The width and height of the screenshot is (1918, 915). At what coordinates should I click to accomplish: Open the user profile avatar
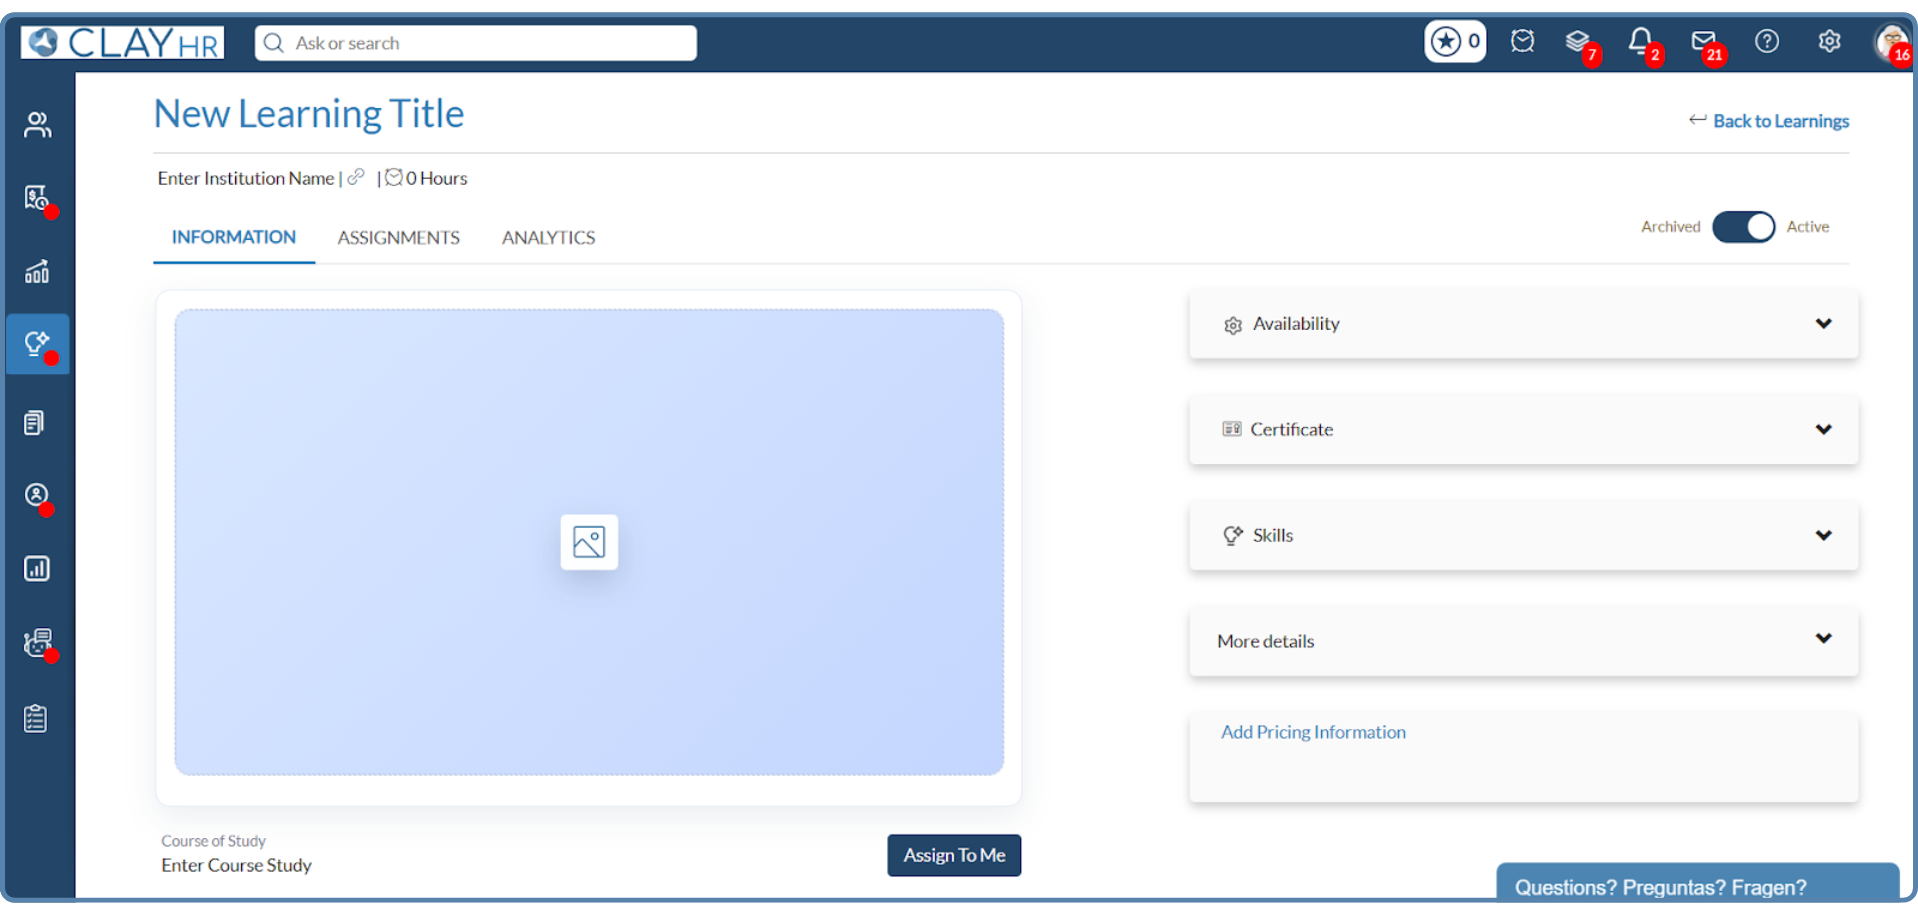pyautogui.click(x=1891, y=42)
